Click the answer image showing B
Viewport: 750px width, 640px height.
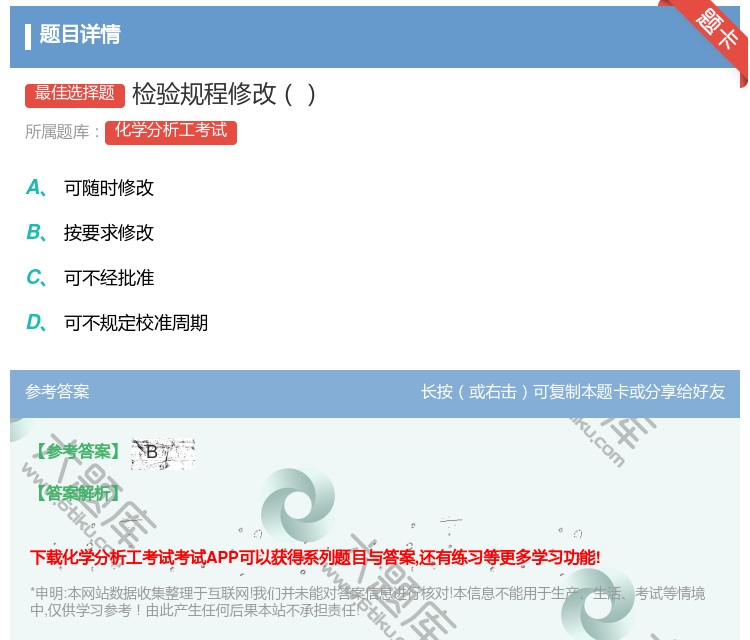coord(163,453)
